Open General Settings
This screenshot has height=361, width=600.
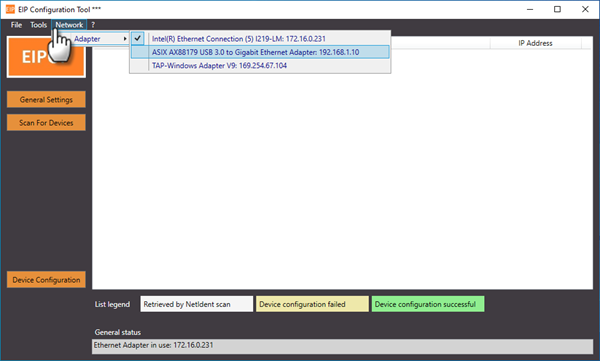(x=46, y=100)
